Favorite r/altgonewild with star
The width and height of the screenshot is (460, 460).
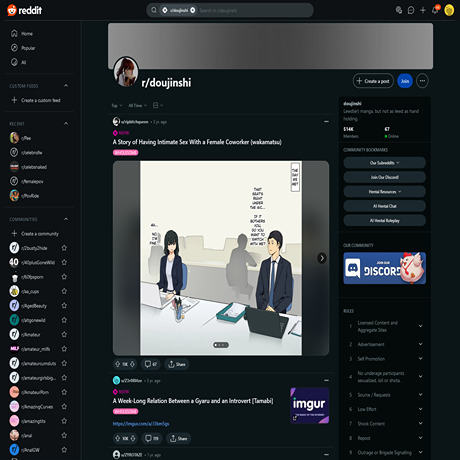pos(64,320)
